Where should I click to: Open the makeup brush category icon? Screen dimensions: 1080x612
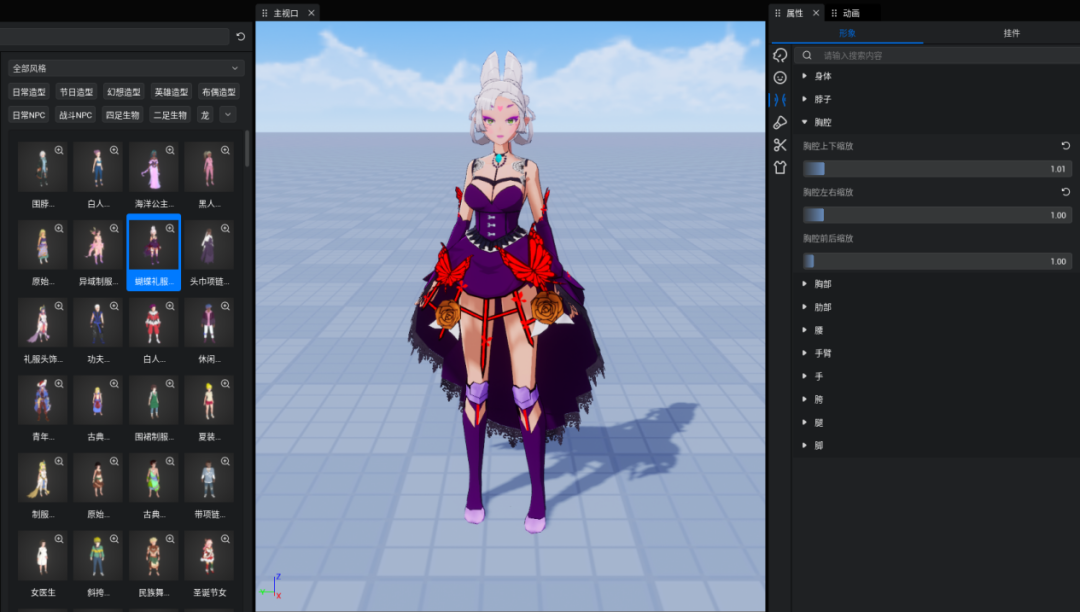pos(780,123)
